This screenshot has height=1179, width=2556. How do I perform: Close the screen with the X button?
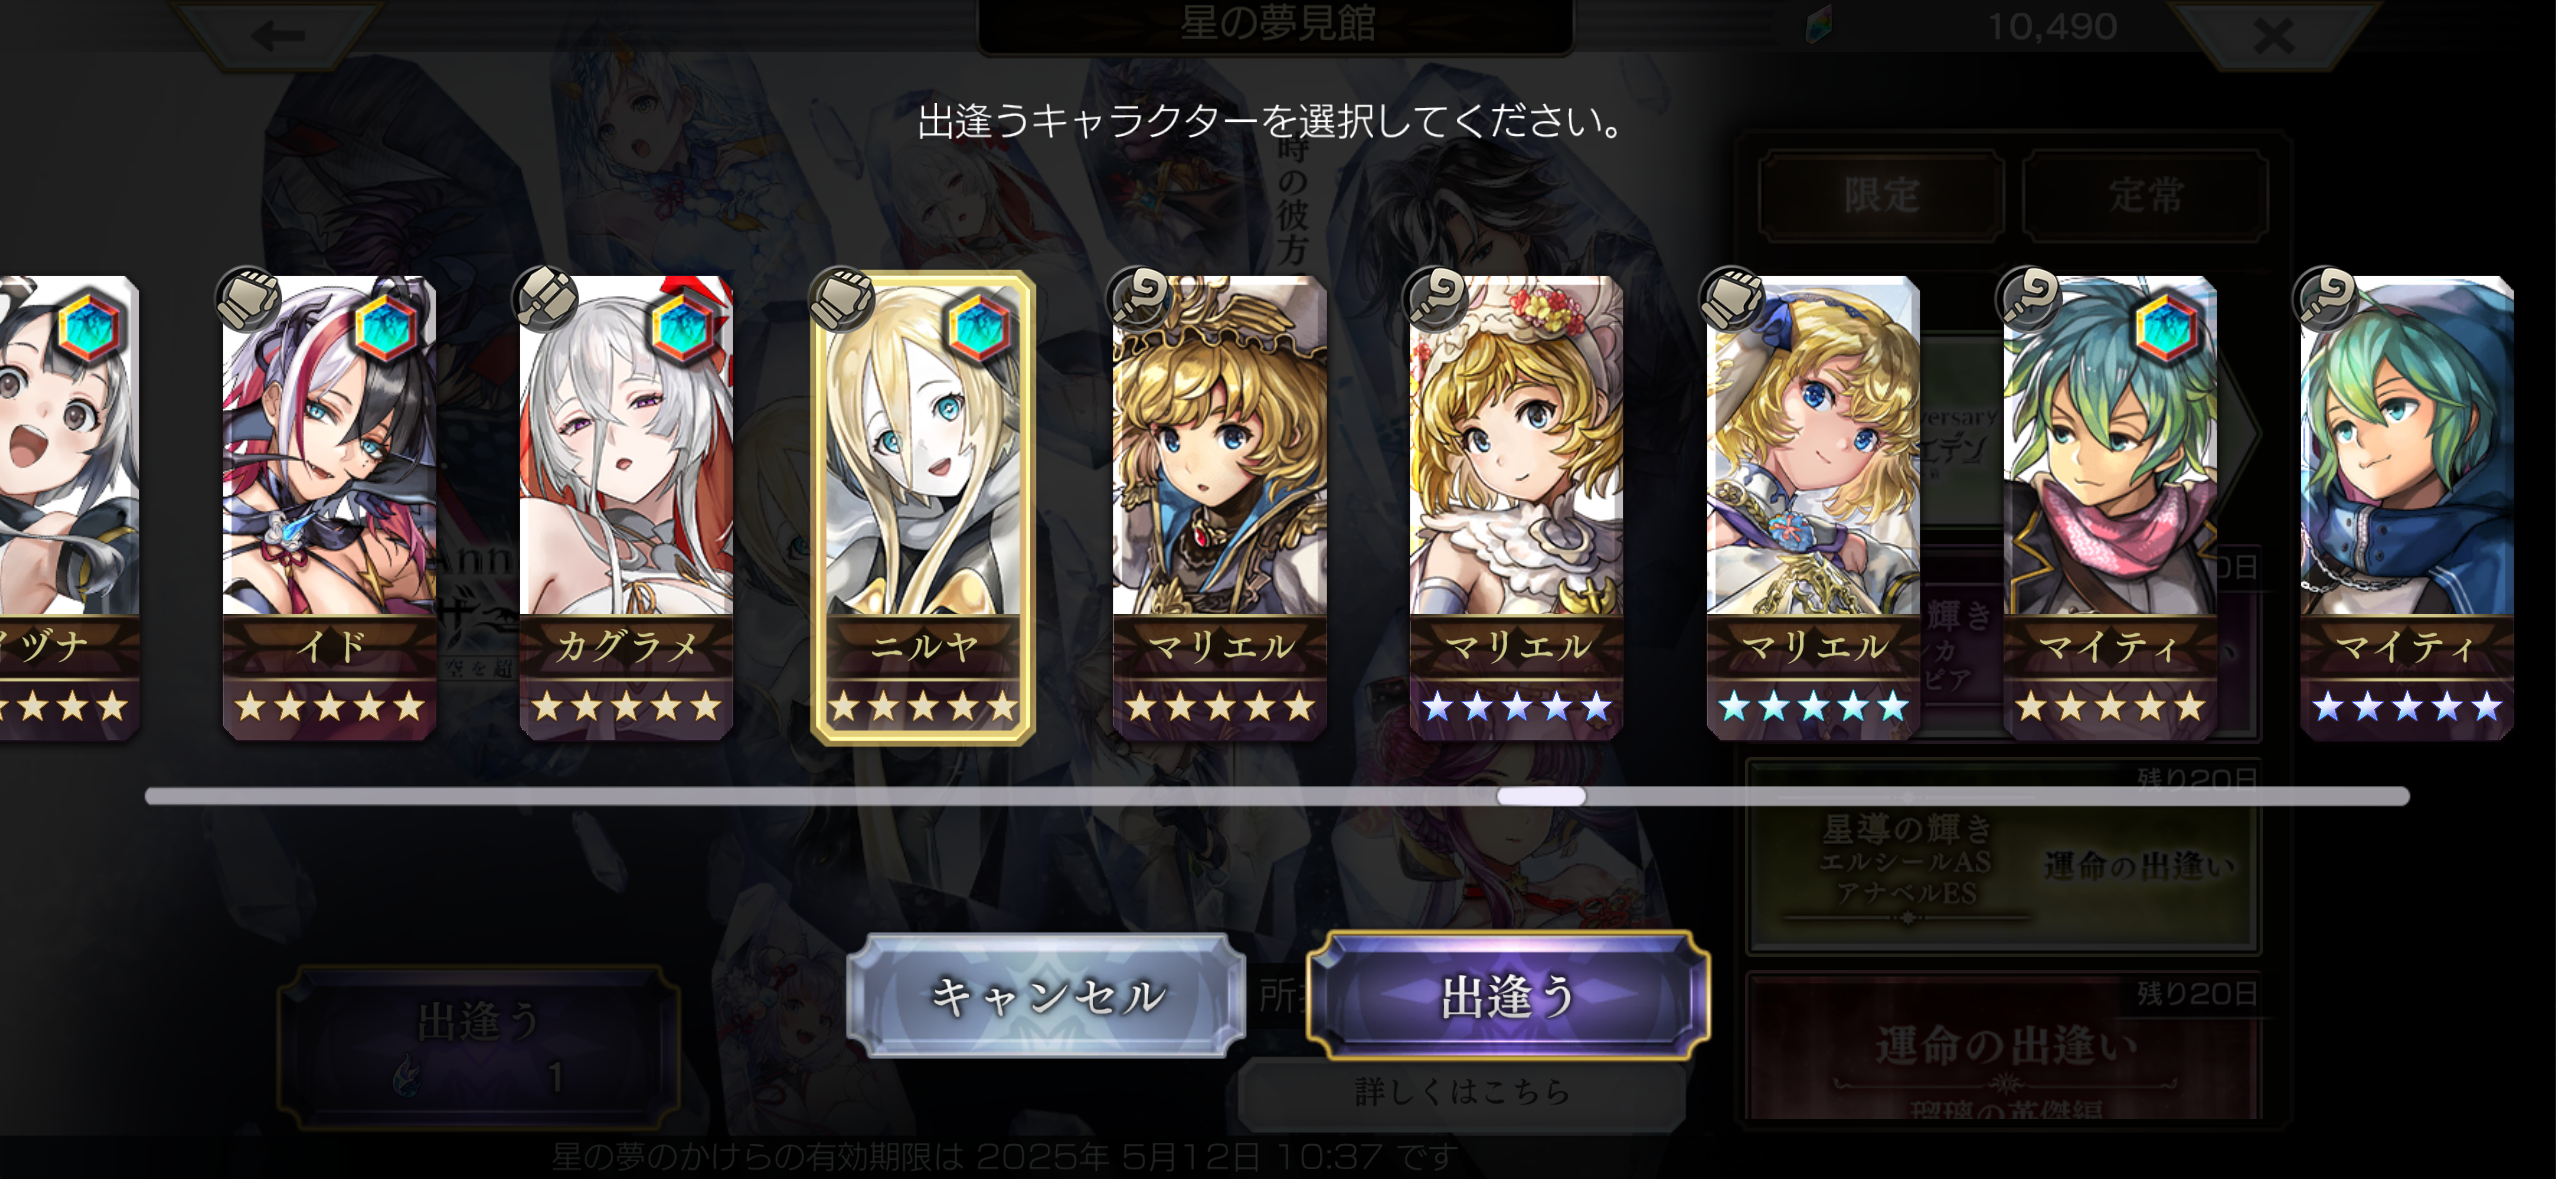coord(2273,36)
